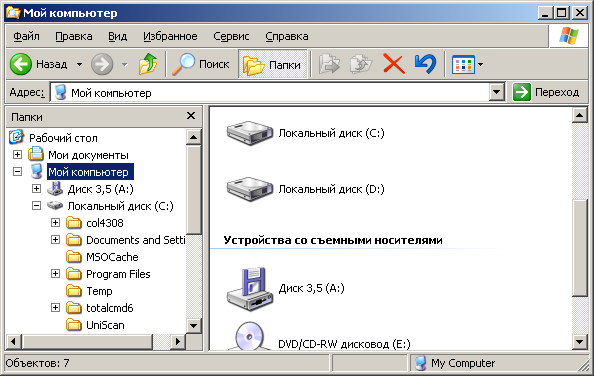Viewport: 594px width, 376px height.
Task: Maximize the Мой компьютер window
Action: (x=561, y=13)
